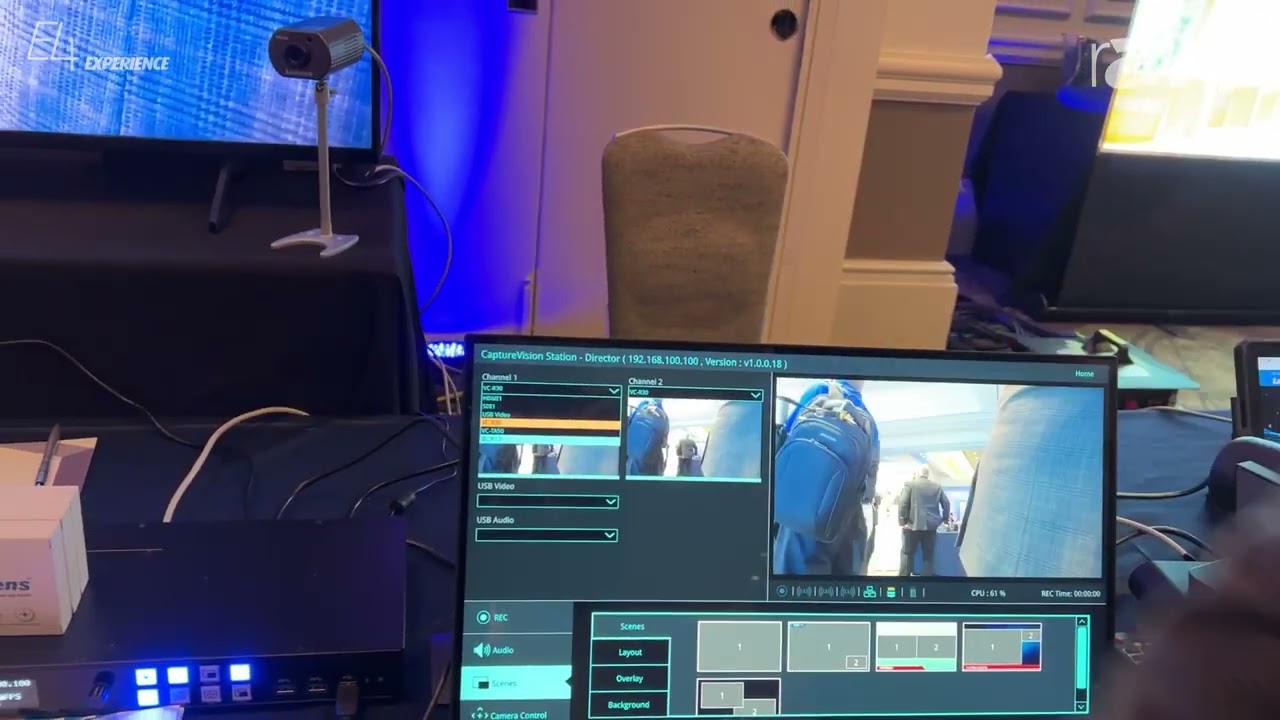The width and height of the screenshot is (1280, 720).
Task: Click the scene list scroll up arrow
Action: point(1081,623)
